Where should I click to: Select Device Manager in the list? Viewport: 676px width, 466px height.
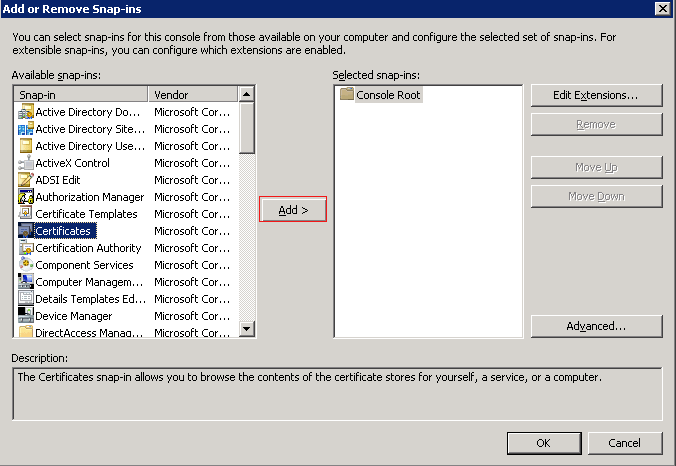tap(74, 316)
